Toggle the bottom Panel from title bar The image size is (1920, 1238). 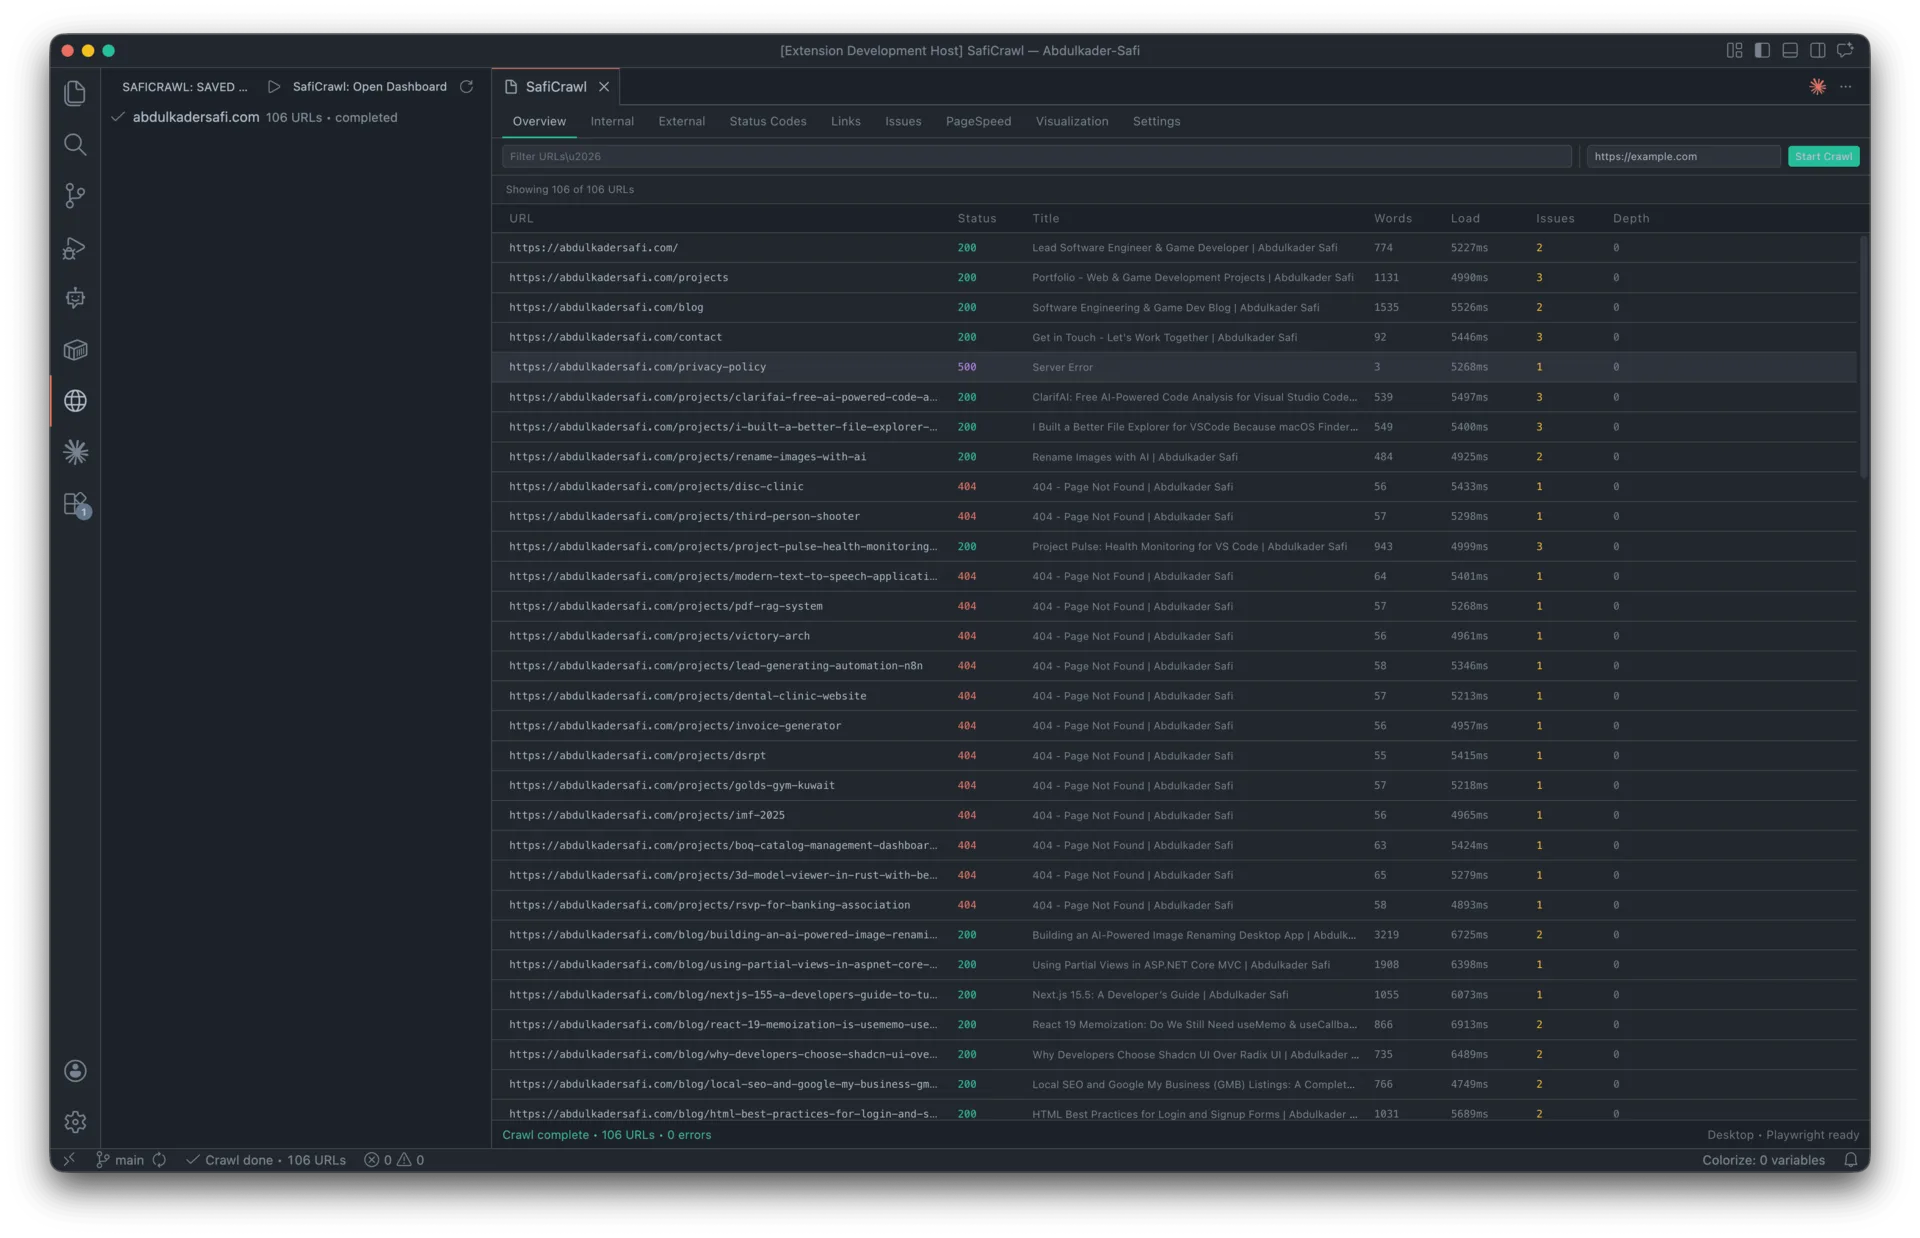(x=1790, y=50)
